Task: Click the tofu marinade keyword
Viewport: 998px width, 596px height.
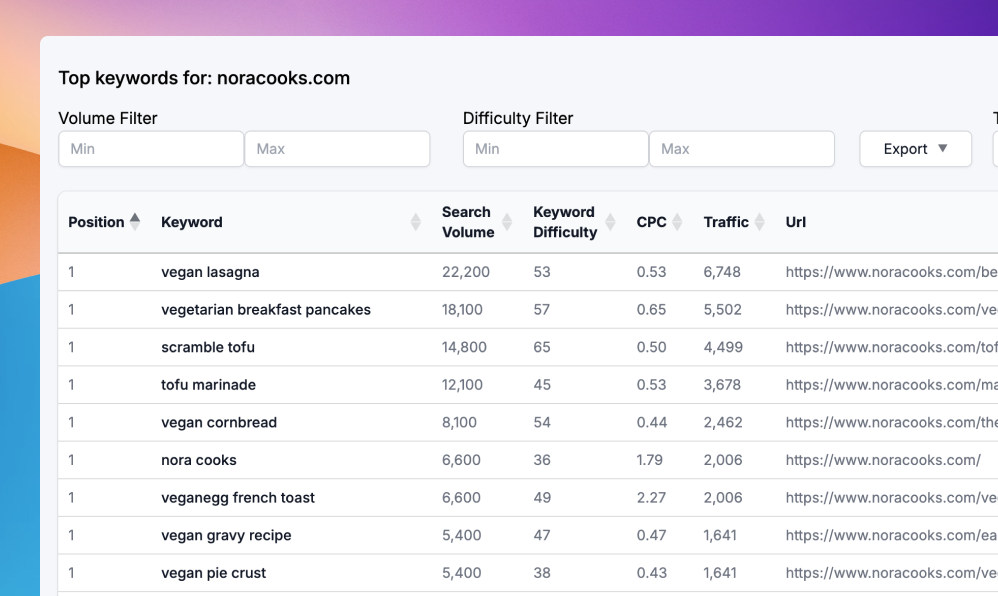Action: 208,385
